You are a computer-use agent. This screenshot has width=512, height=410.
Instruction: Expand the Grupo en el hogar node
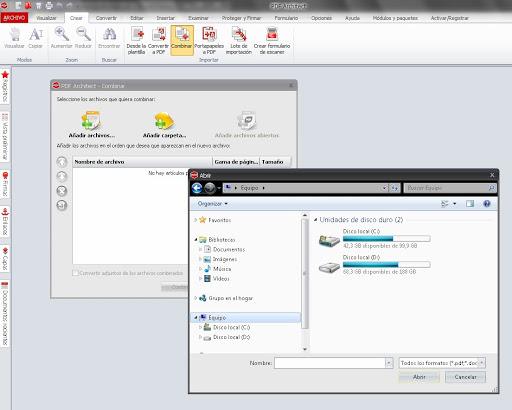click(196, 298)
